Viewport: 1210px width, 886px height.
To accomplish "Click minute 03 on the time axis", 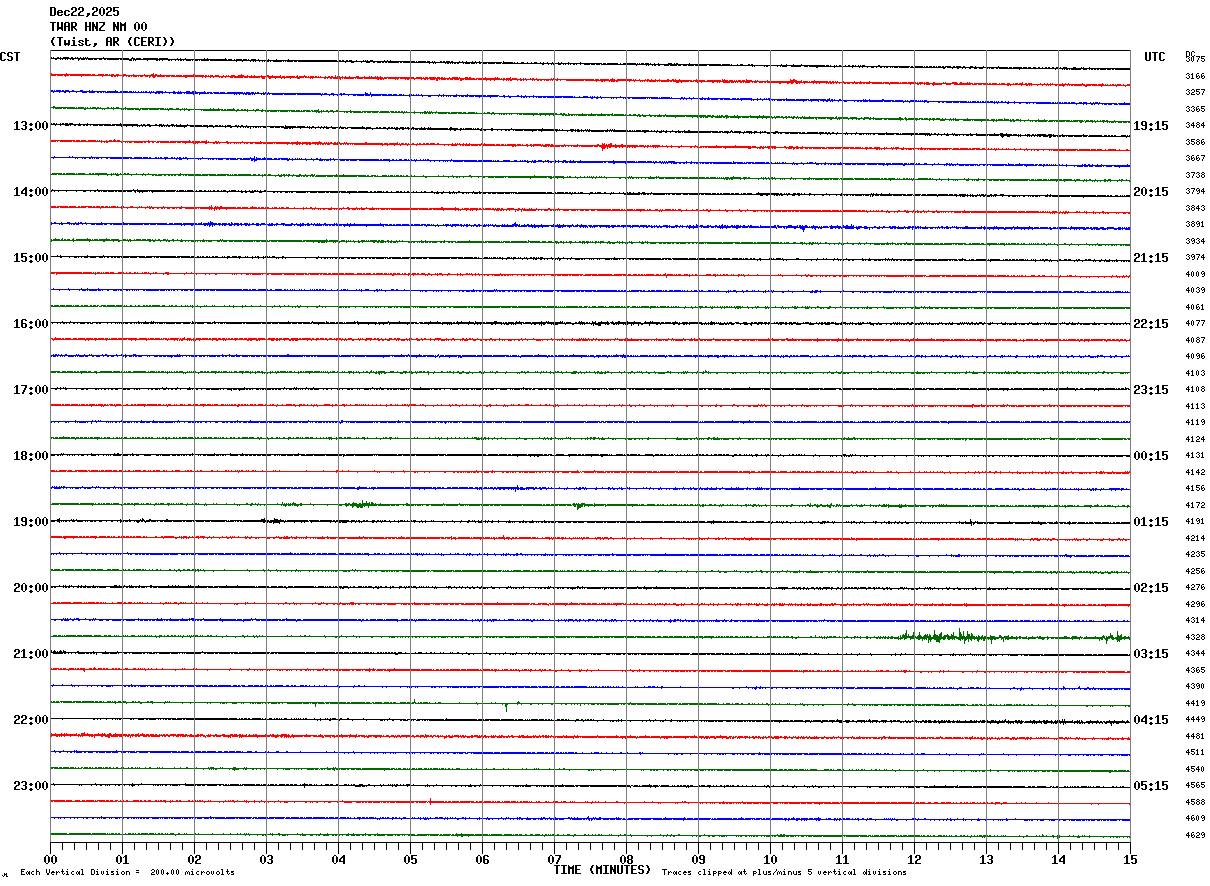I will (x=266, y=859).
